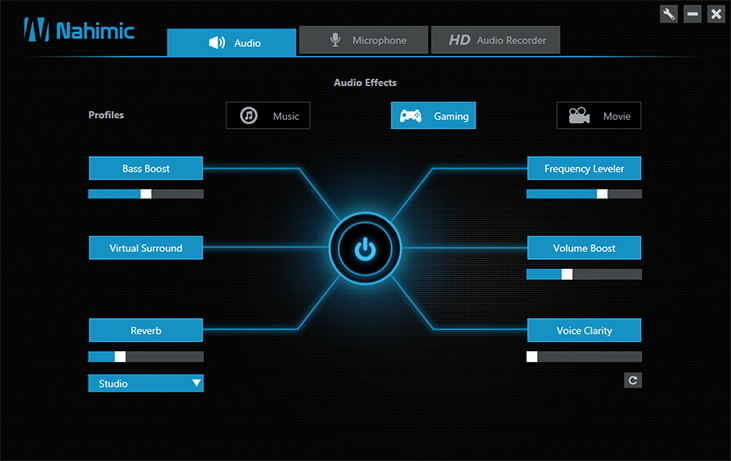Viewport: 731px width, 461px height.
Task: Click the Volume Boost effect button
Action: [584, 248]
